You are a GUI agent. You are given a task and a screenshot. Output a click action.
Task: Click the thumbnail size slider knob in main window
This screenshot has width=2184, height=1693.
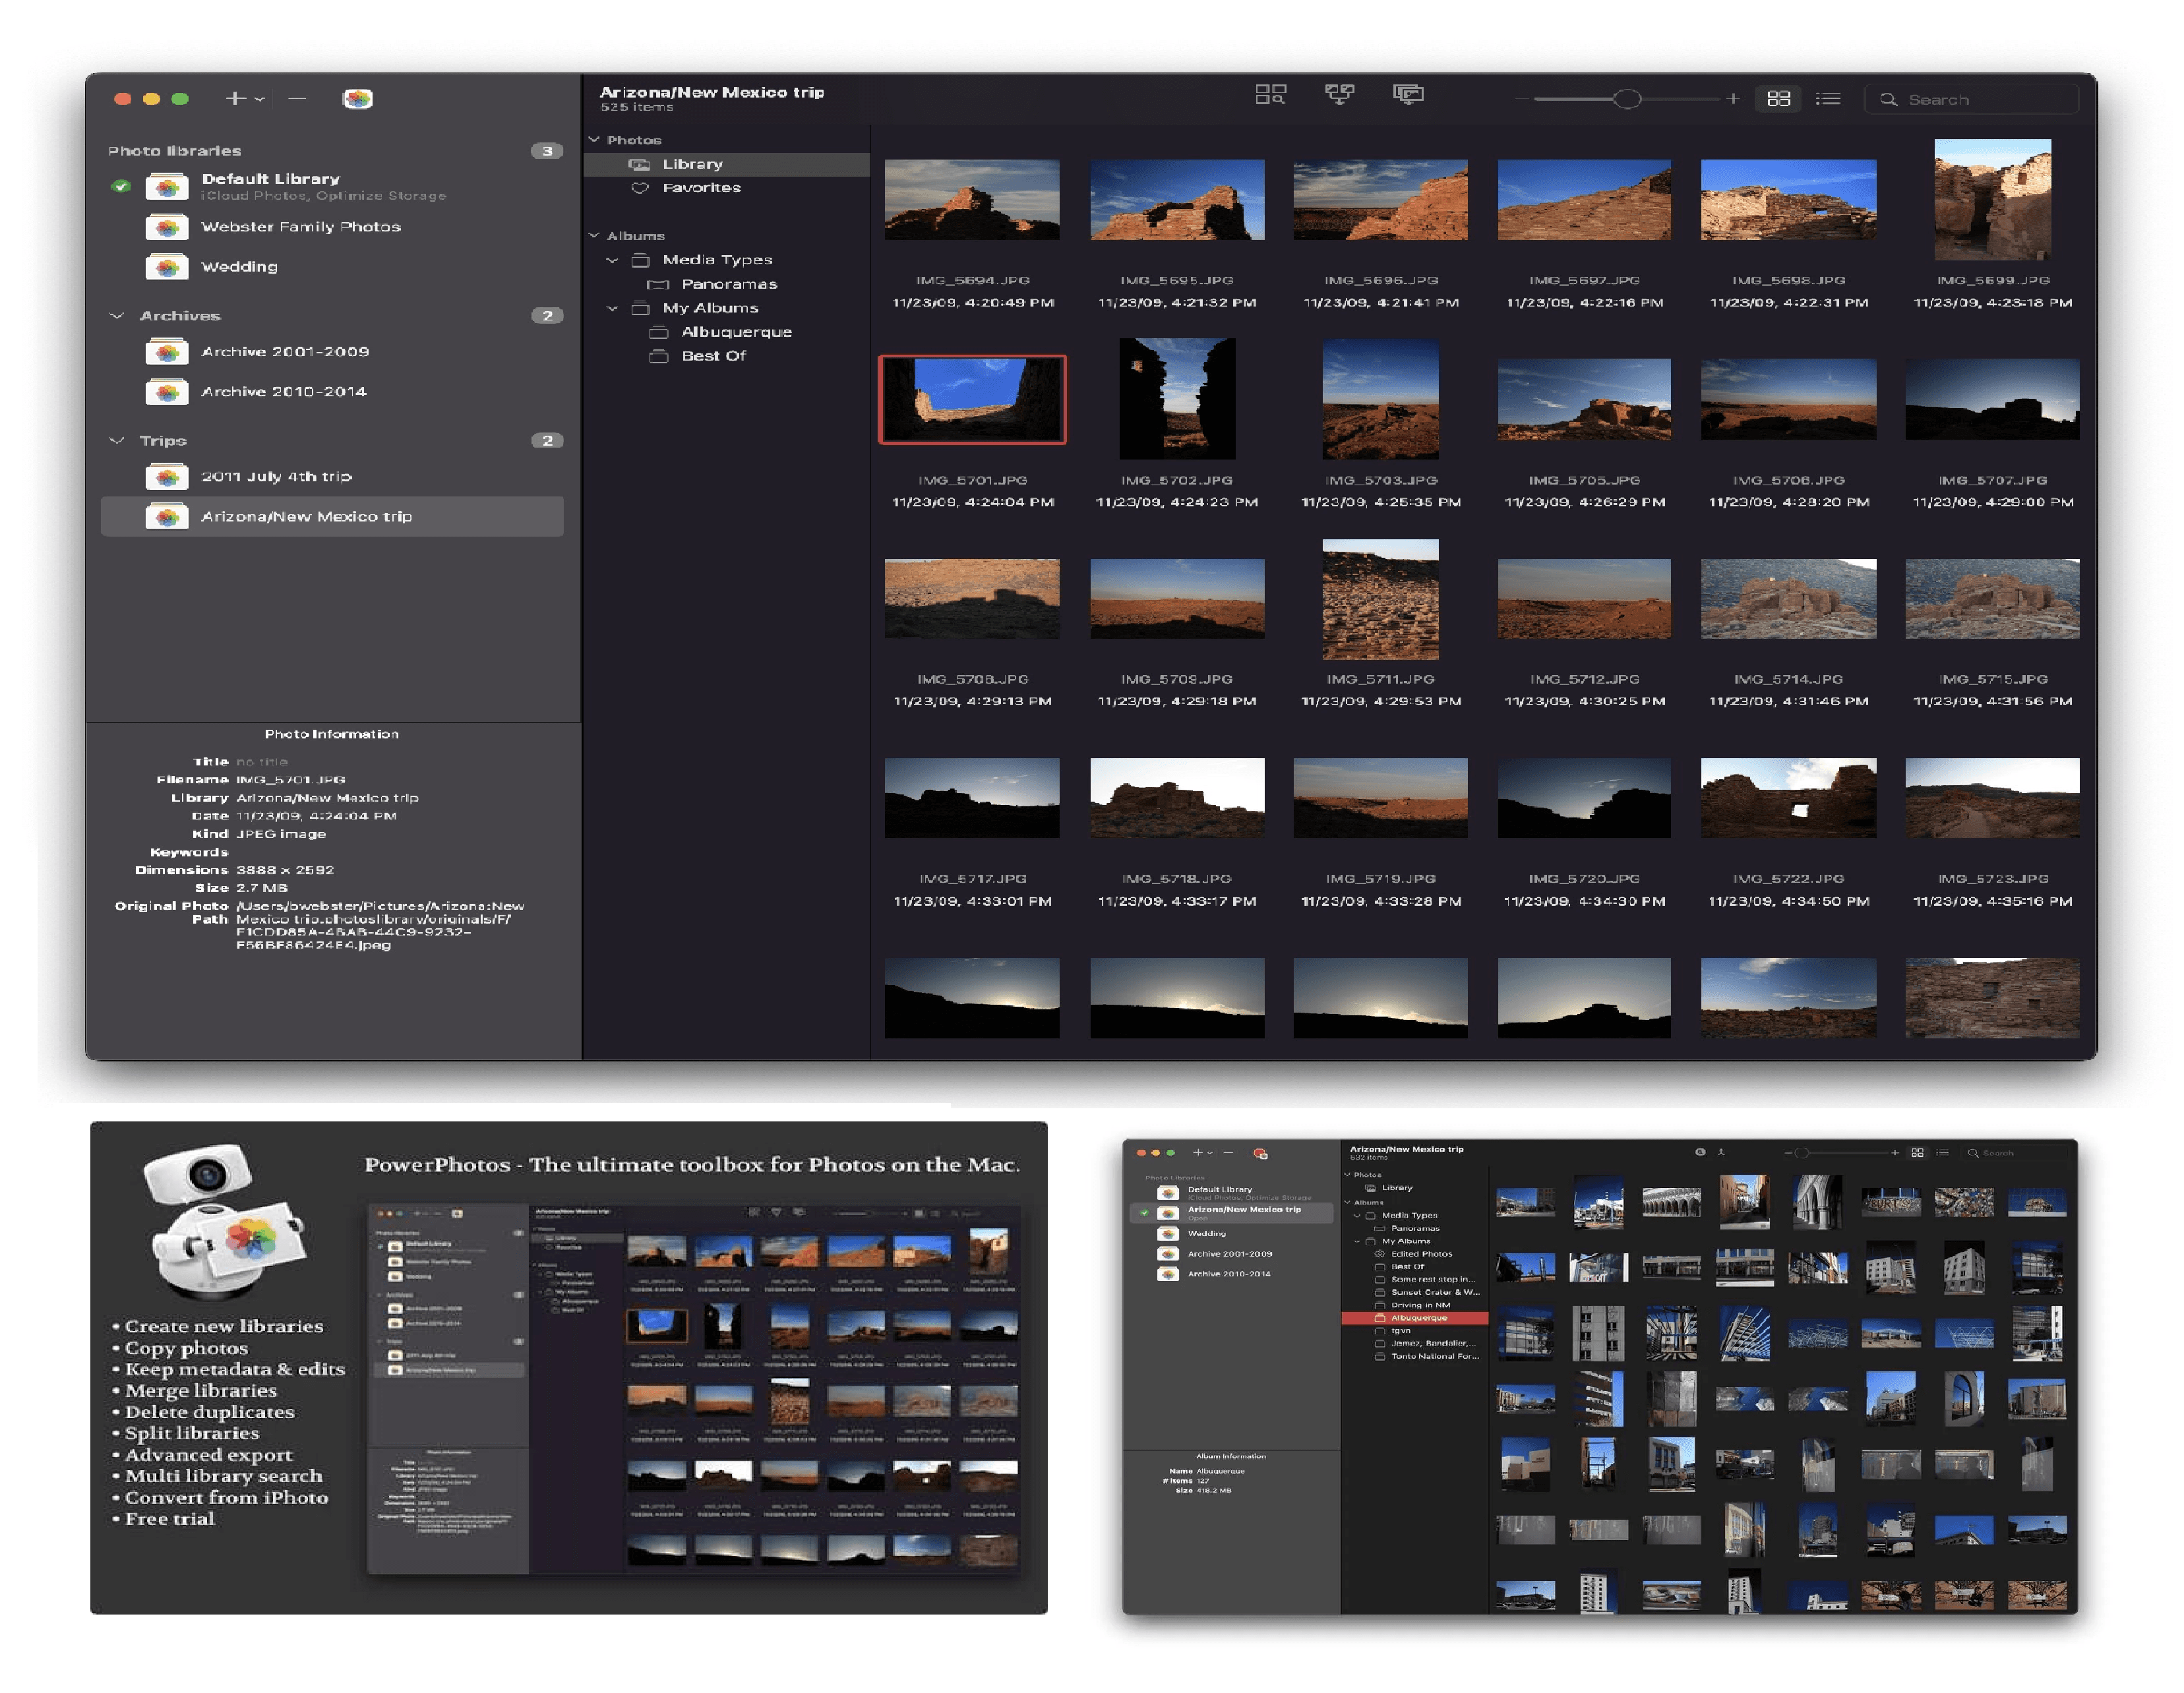[1627, 99]
